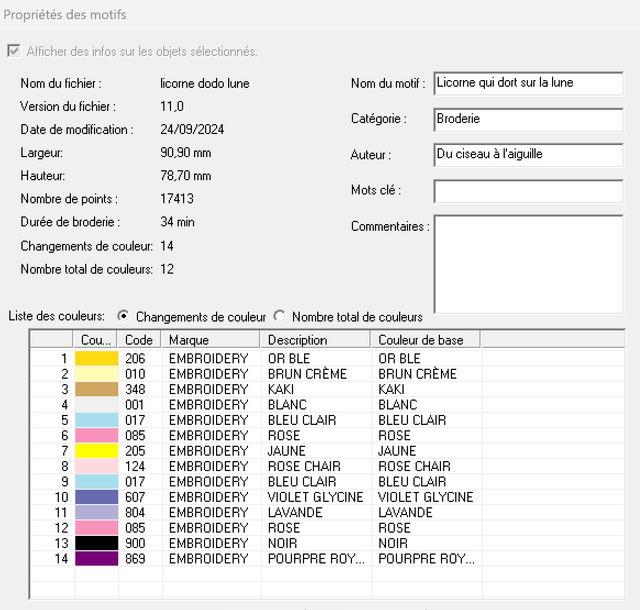
Task: Click the height value '78,70 mm'
Action: (x=186, y=176)
